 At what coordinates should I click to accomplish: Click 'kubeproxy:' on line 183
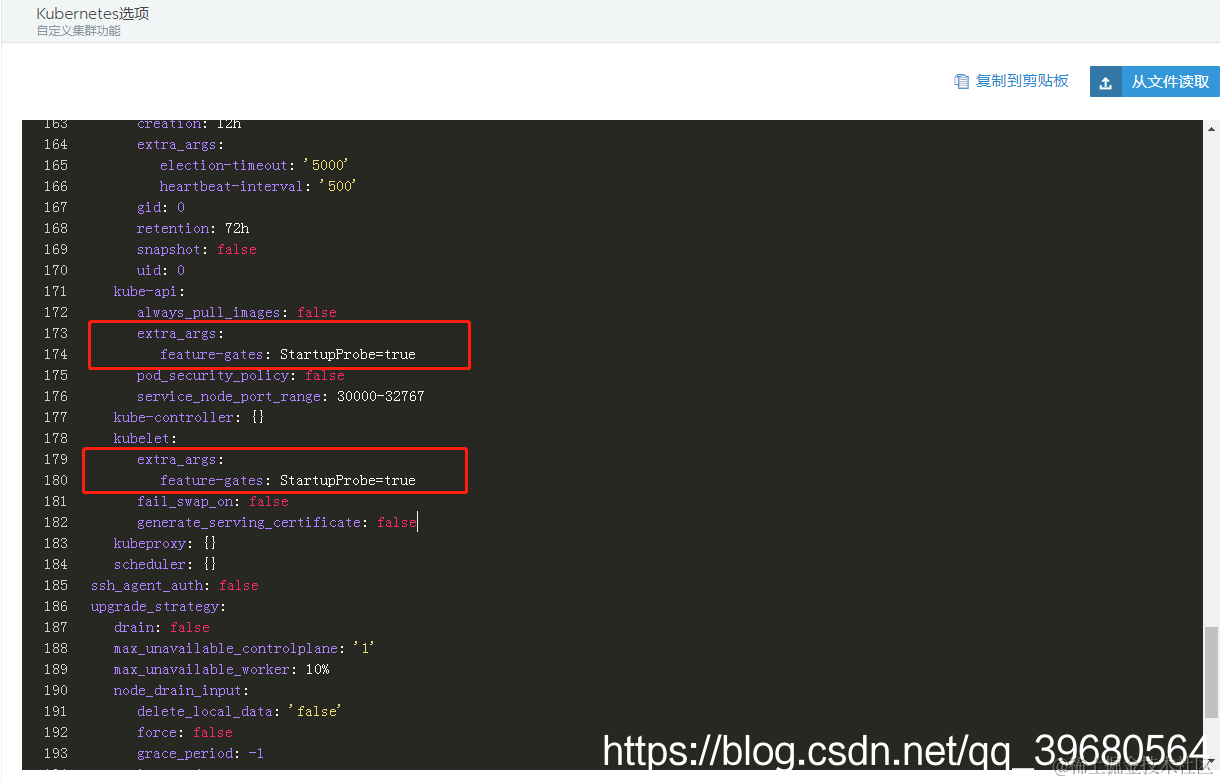click(153, 543)
